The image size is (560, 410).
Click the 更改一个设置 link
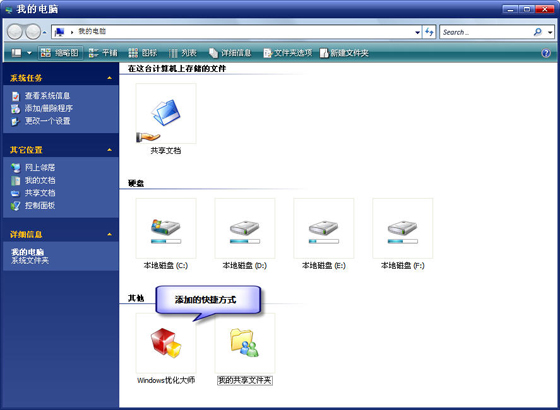click(x=47, y=121)
